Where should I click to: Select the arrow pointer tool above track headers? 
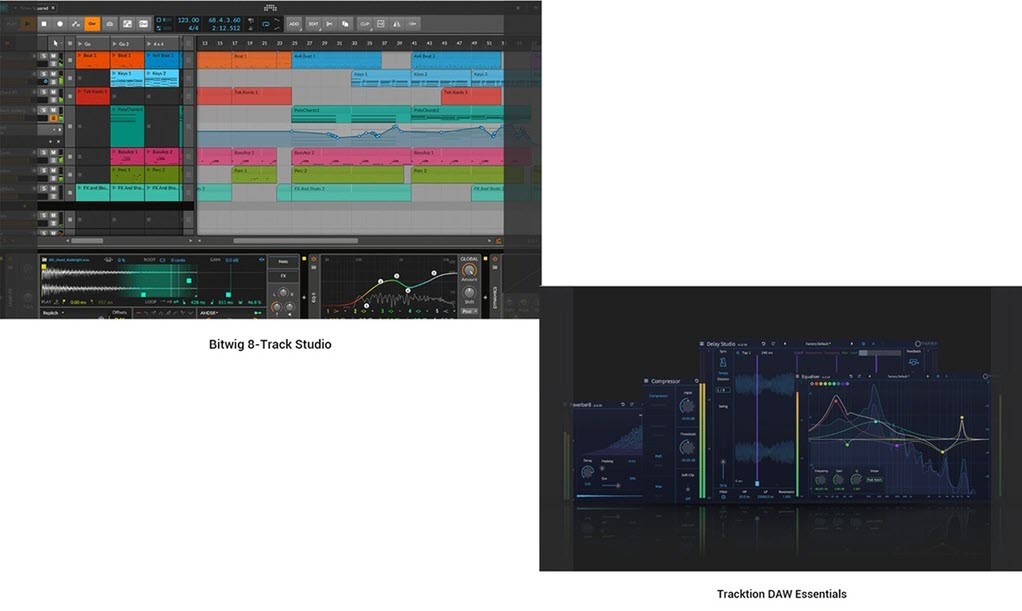[55, 43]
